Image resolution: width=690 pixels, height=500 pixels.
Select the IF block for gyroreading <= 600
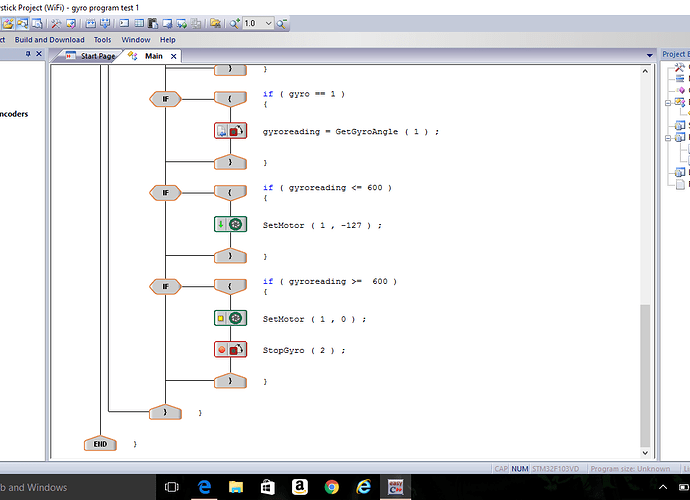[165, 193]
